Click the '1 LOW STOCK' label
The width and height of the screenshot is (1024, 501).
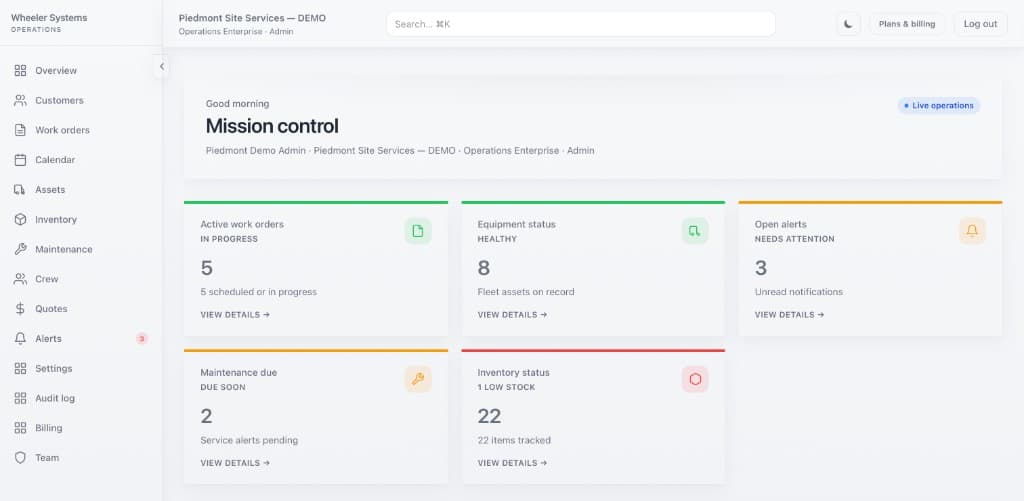(x=506, y=387)
